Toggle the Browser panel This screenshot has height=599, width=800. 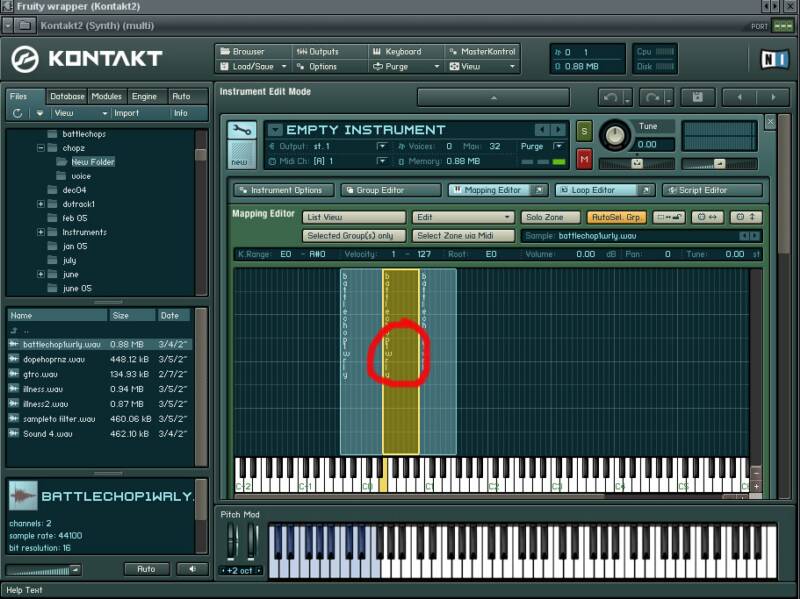(x=254, y=52)
